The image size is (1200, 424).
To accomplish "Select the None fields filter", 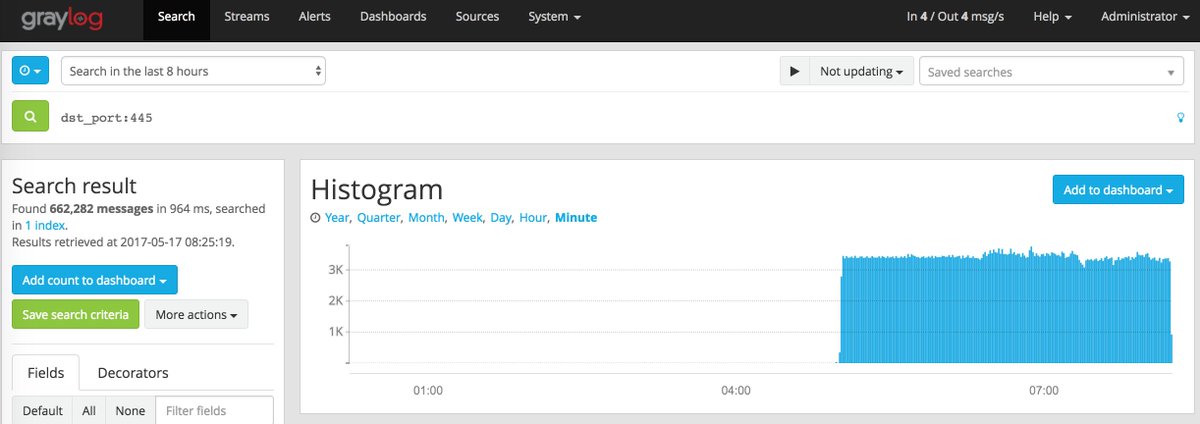I will (x=130, y=410).
